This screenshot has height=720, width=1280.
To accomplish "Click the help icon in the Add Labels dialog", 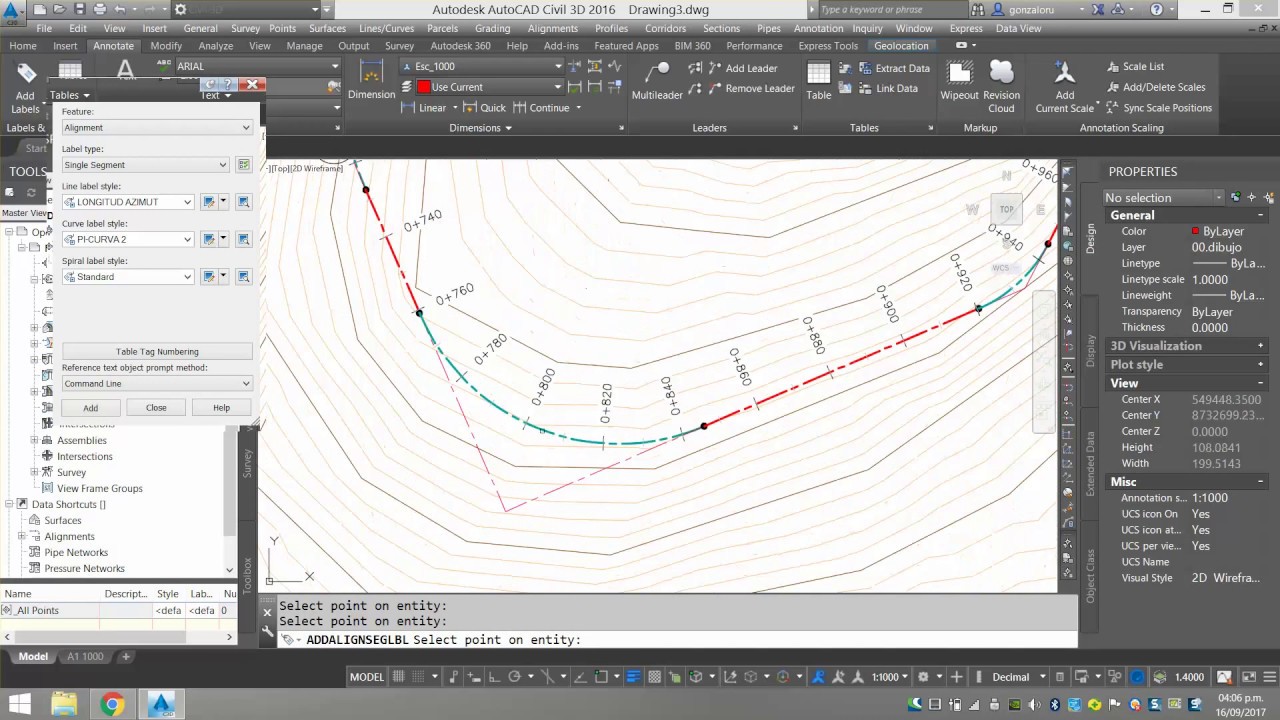I will pyautogui.click(x=228, y=85).
